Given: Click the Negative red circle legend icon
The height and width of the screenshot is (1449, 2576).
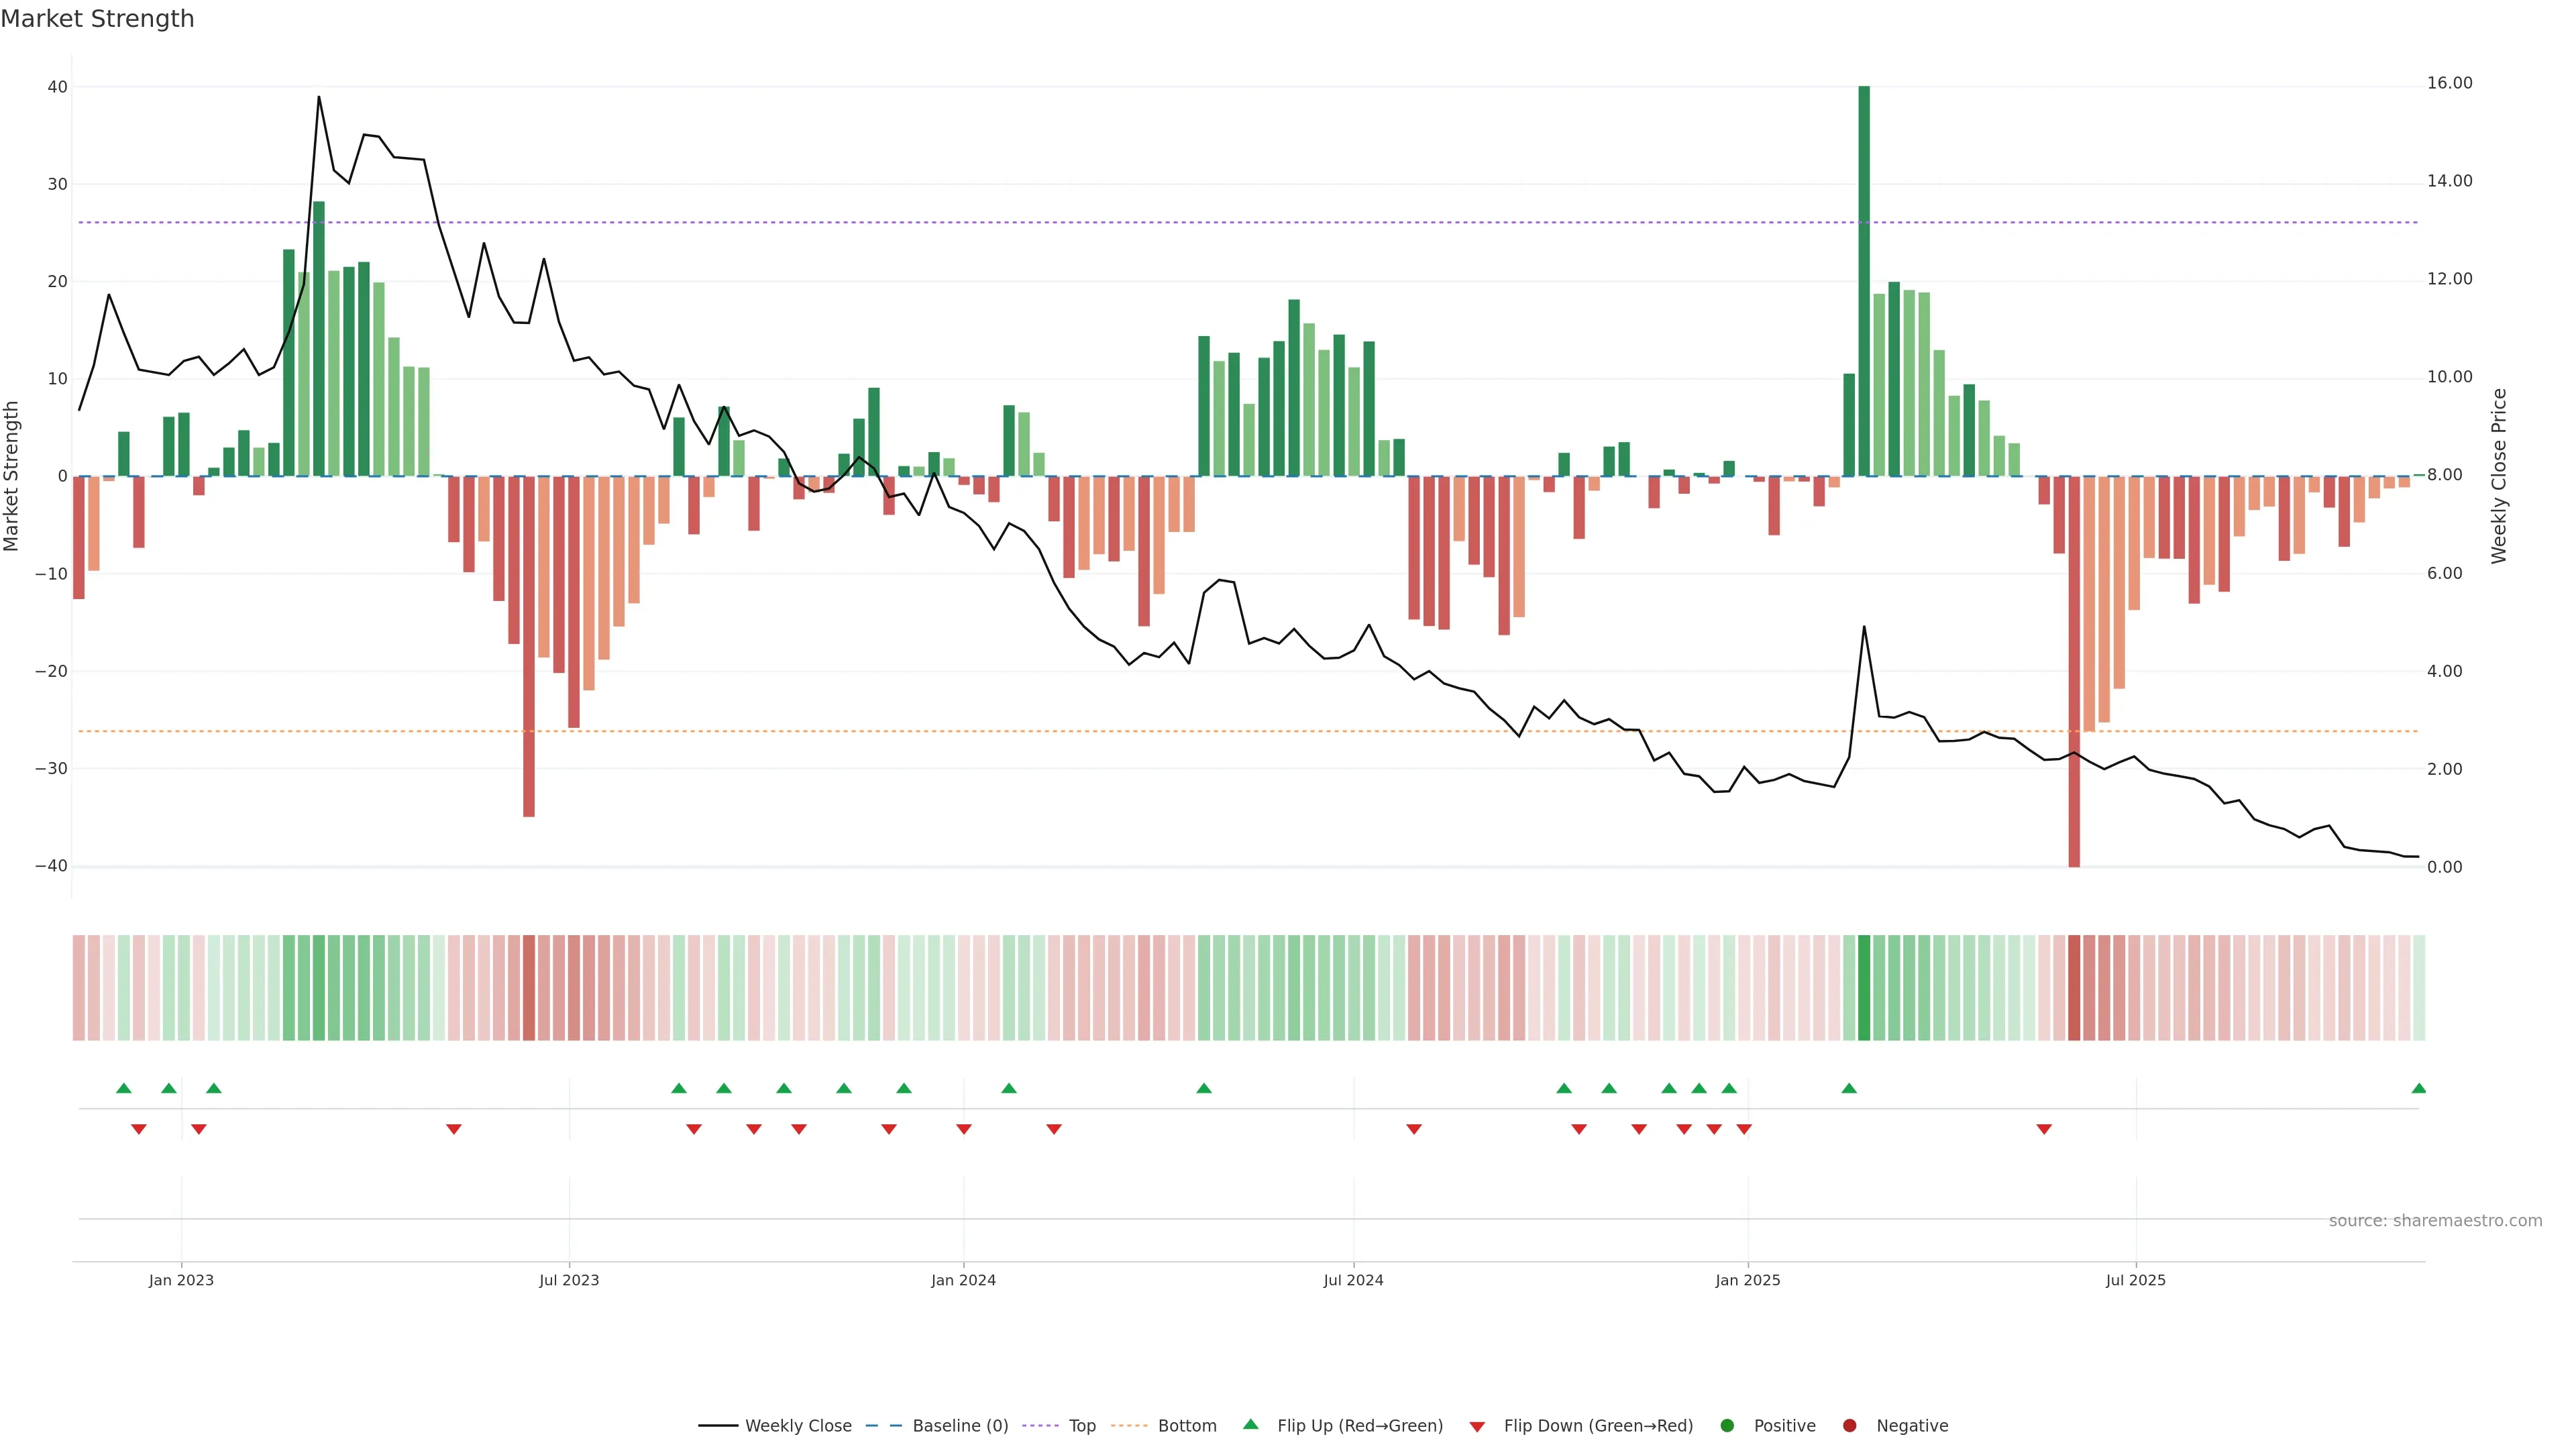Looking at the screenshot, I should [x=1849, y=1426].
